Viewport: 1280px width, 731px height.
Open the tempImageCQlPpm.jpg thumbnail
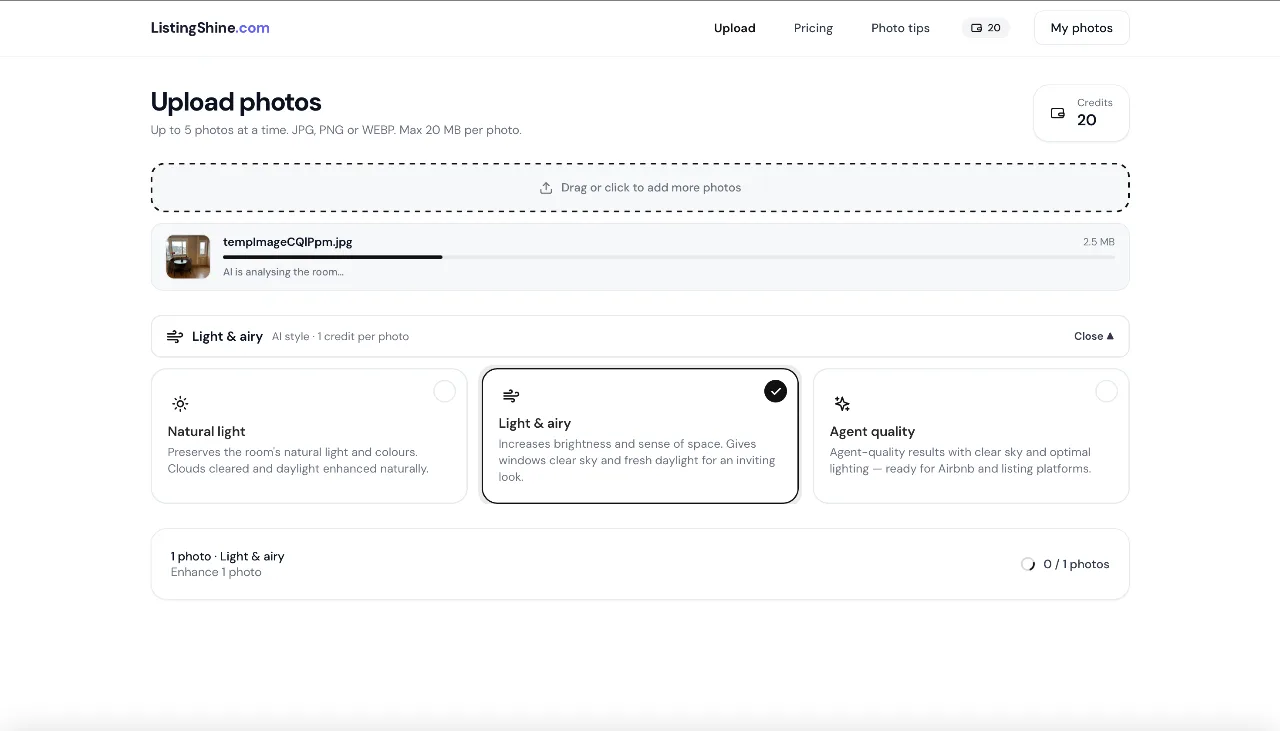[188, 257]
